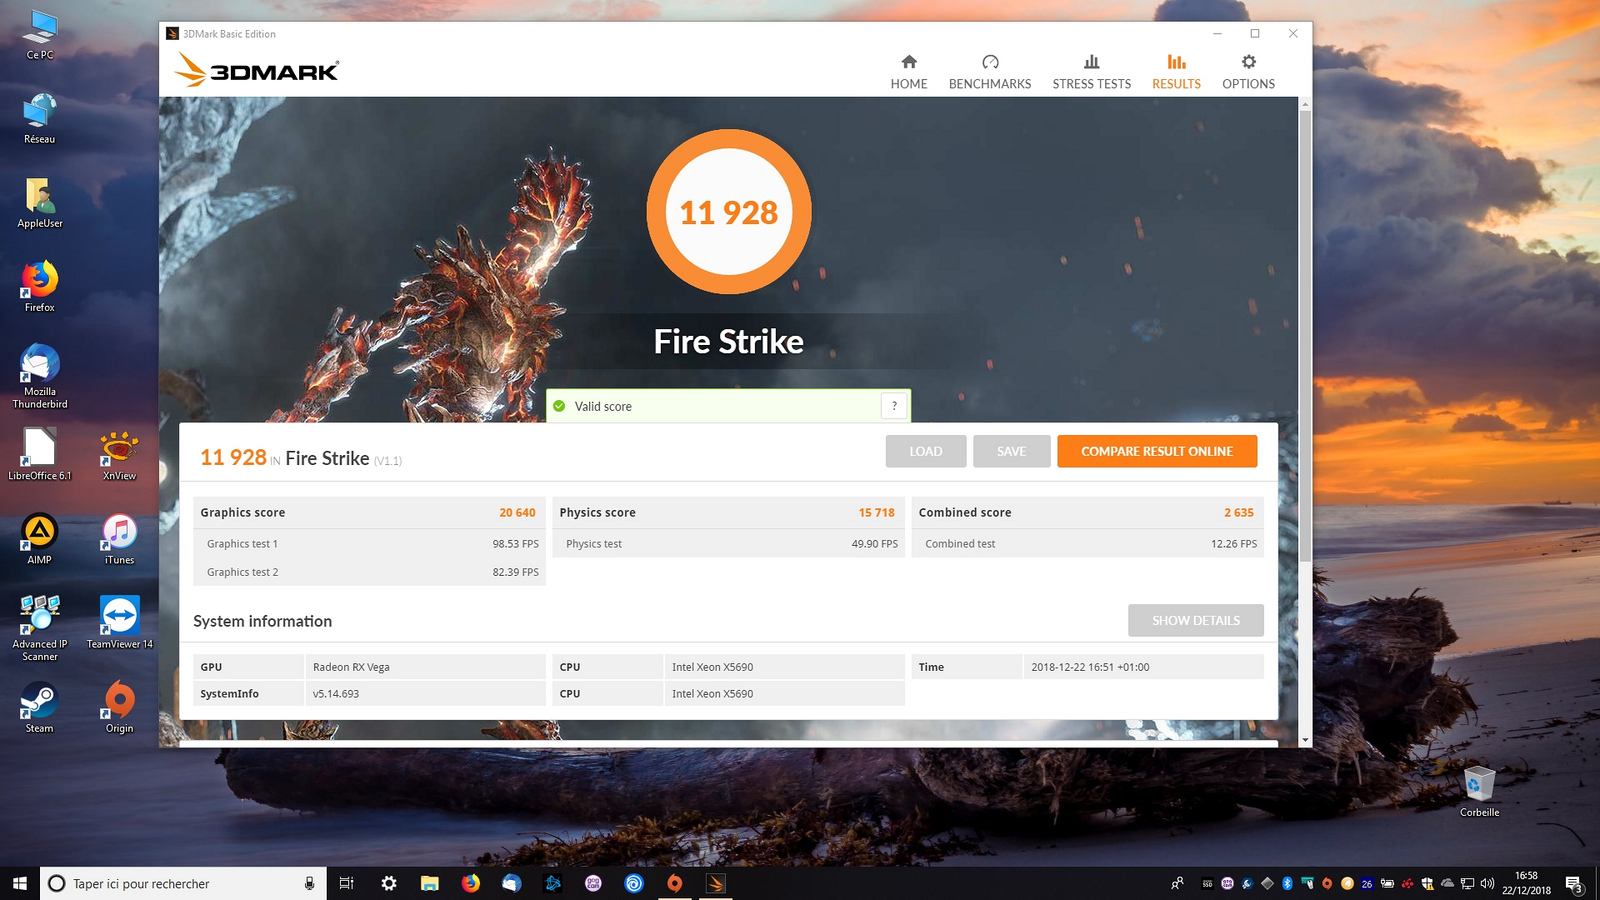Viewport: 1600px width, 900px height.
Task: Select the XnView desktop shortcut
Action: coord(119,454)
